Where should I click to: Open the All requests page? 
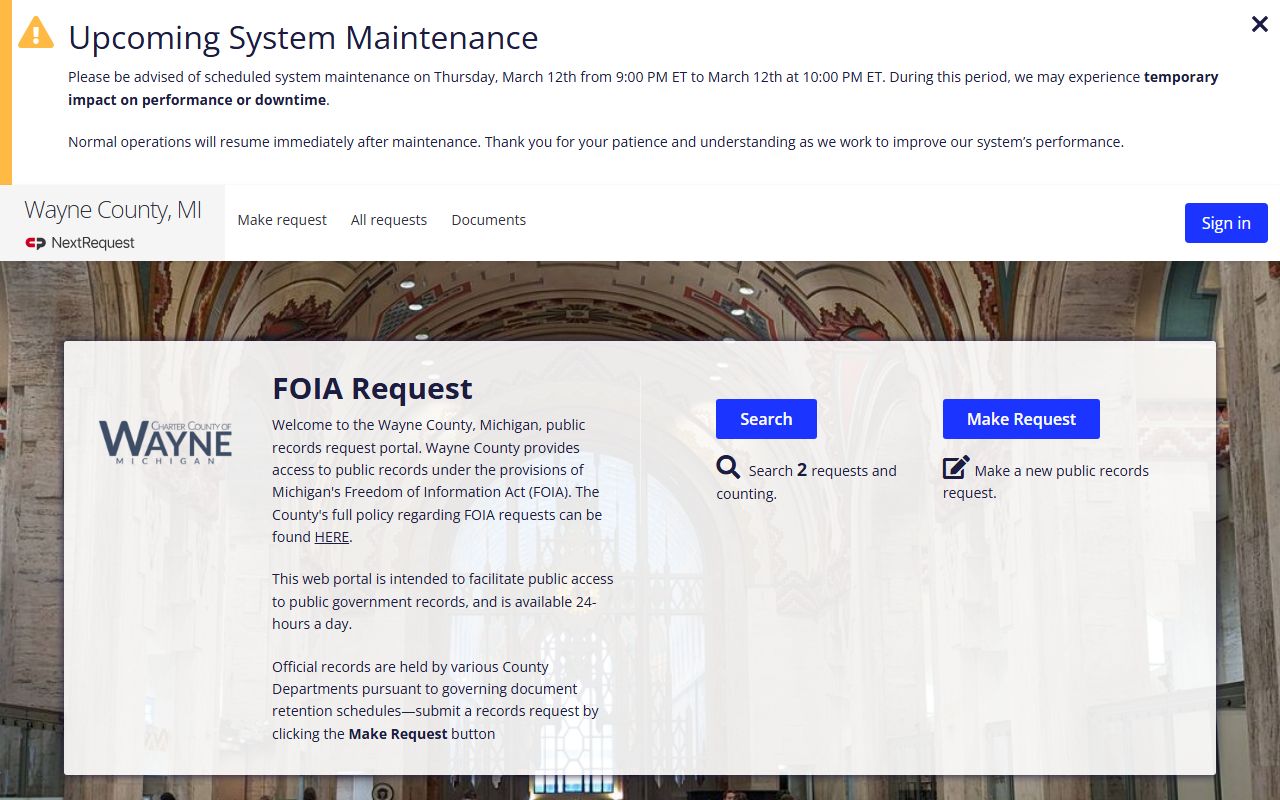point(389,220)
